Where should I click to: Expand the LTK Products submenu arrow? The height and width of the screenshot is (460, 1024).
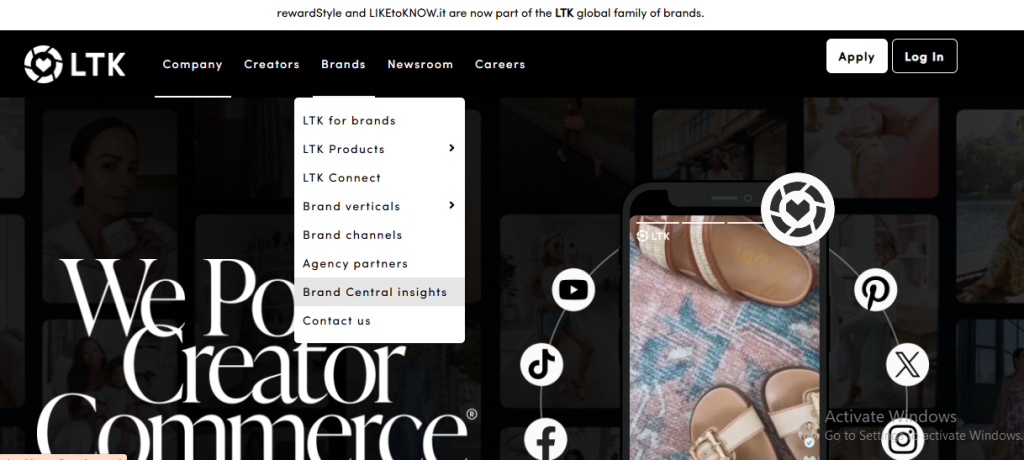click(x=451, y=149)
